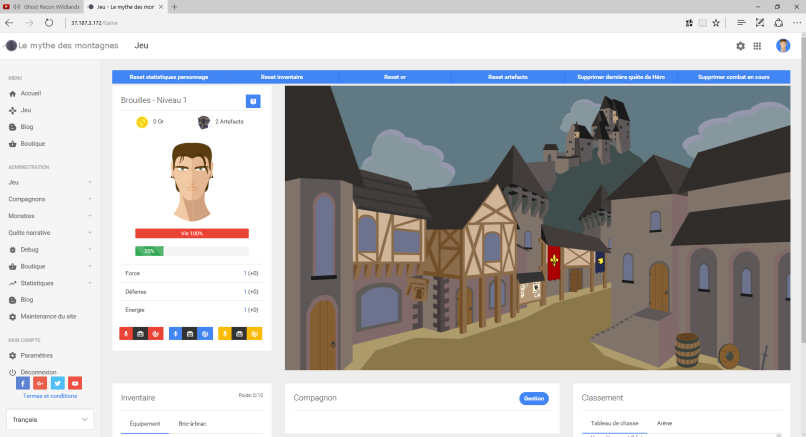Click the red round icon right of chest
Screen dimensions: 806x437
click(x=156, y=334)
